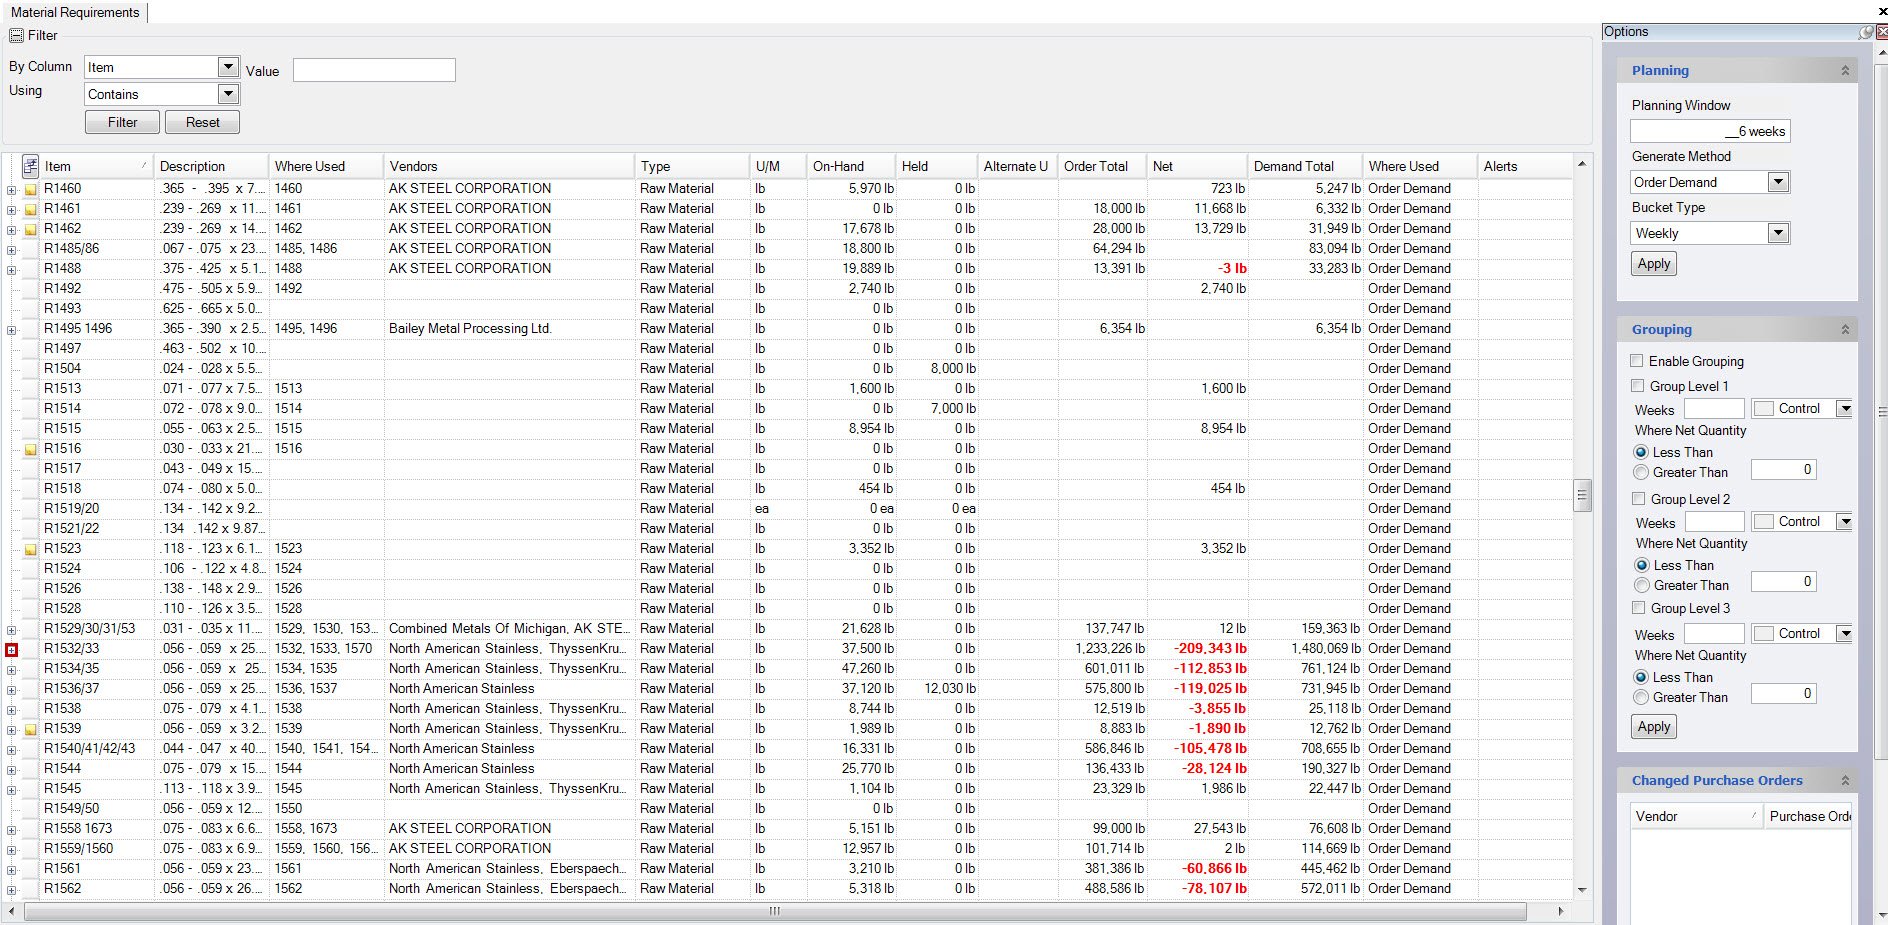This screenshot has width=1888, height=925.
Task: Click the field chooser icon beside the Item header
Action: coord(30,166)
